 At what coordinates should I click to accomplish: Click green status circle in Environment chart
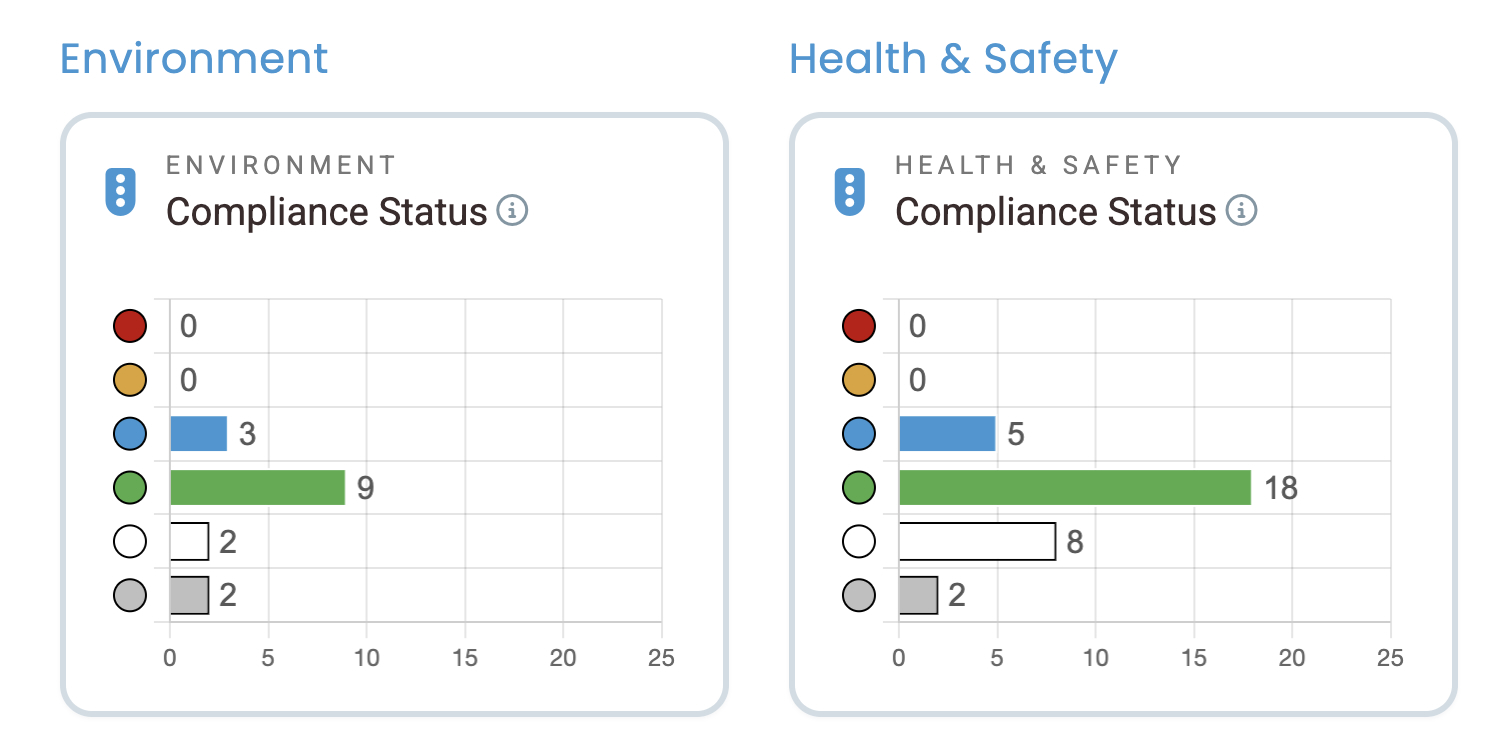130,488
